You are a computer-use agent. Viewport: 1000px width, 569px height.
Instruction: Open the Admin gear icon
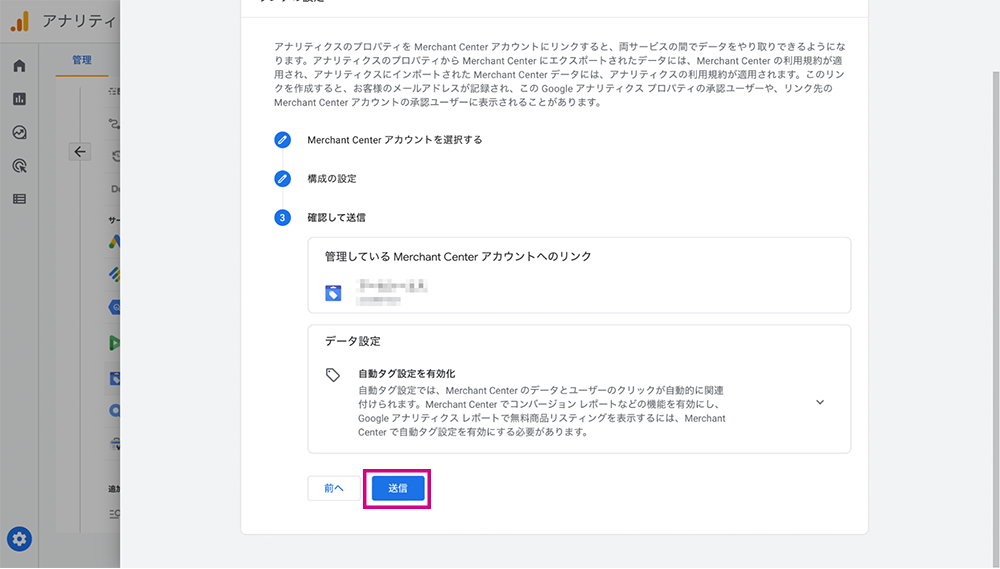click(19, 539)
